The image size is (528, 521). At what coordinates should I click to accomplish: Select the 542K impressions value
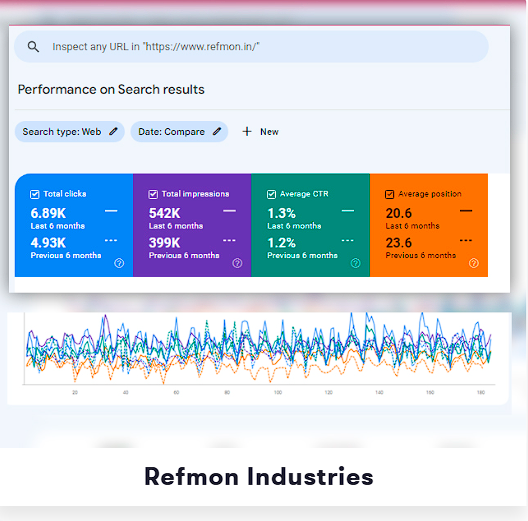click(165, 213)
